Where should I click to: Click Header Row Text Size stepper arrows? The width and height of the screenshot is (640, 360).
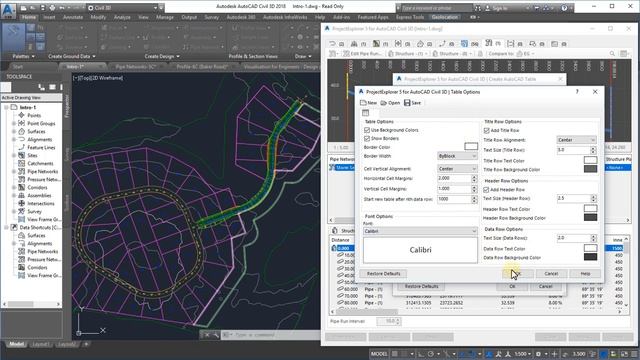click(x=593, y=198)
